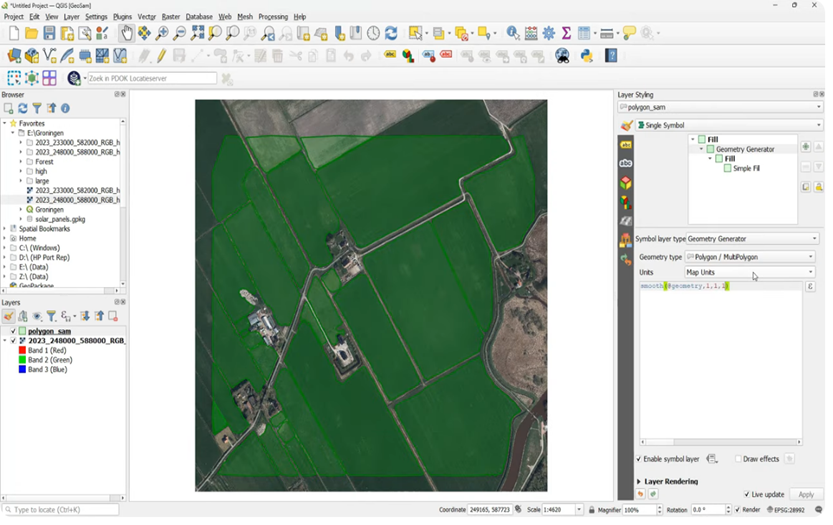The height and width of the screenshot is (525, 833).
Task: Select Simple Fill in the symbol tree
Action: (x=746, y=168)
